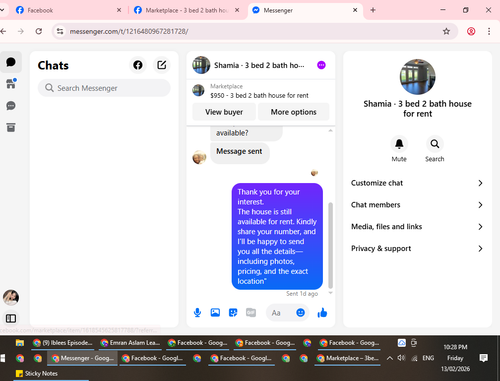Reload the page
500x381 pixels.
[39, 31]
